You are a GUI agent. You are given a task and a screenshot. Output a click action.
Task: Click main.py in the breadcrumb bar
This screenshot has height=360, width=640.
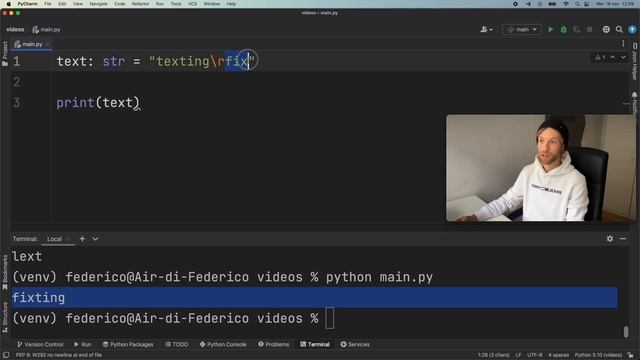(46, 29)
